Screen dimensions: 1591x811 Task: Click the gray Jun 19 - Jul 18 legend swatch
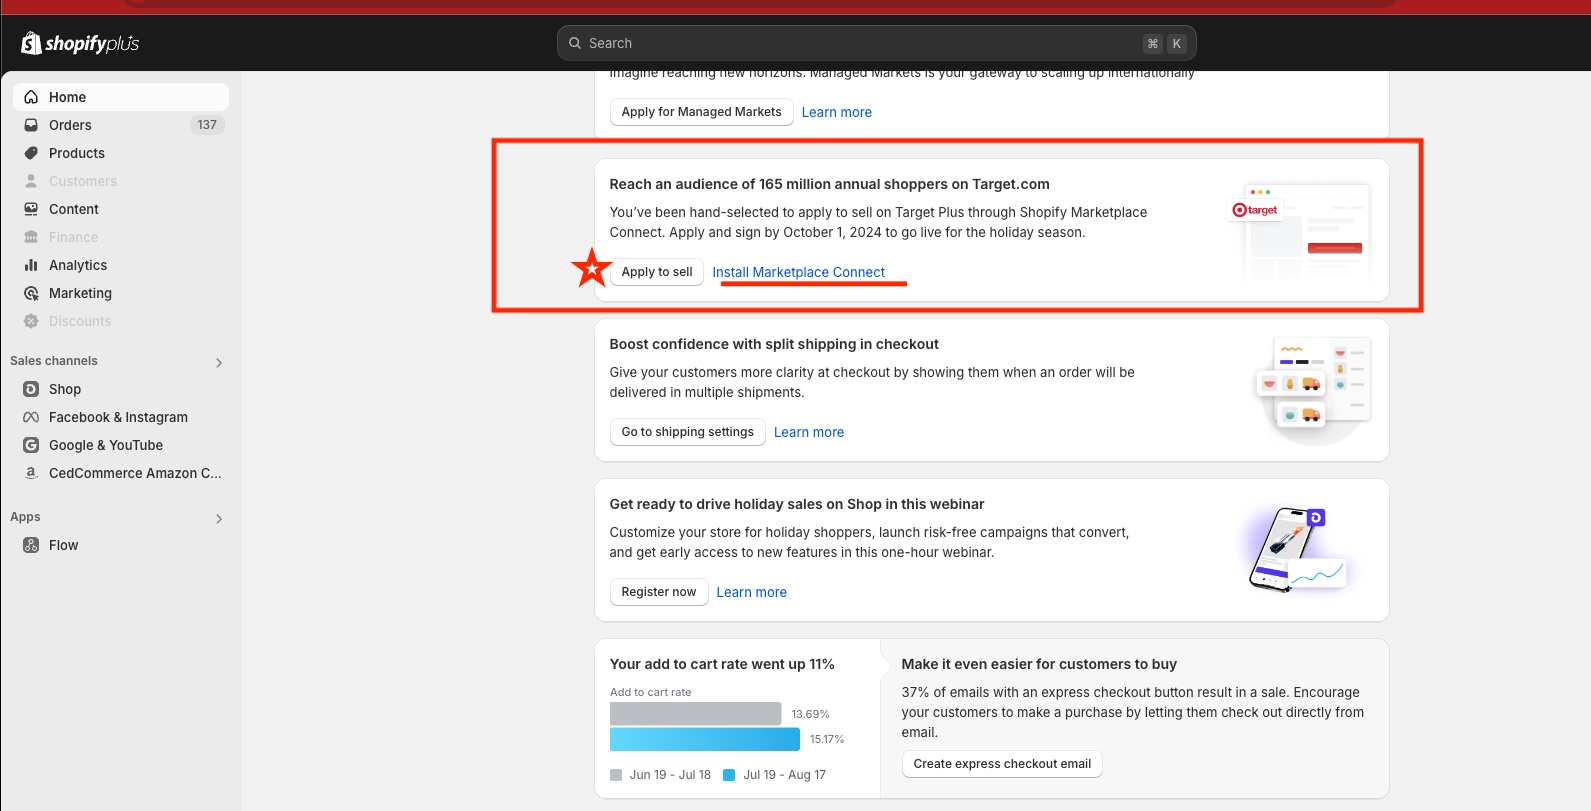[616, 775]
